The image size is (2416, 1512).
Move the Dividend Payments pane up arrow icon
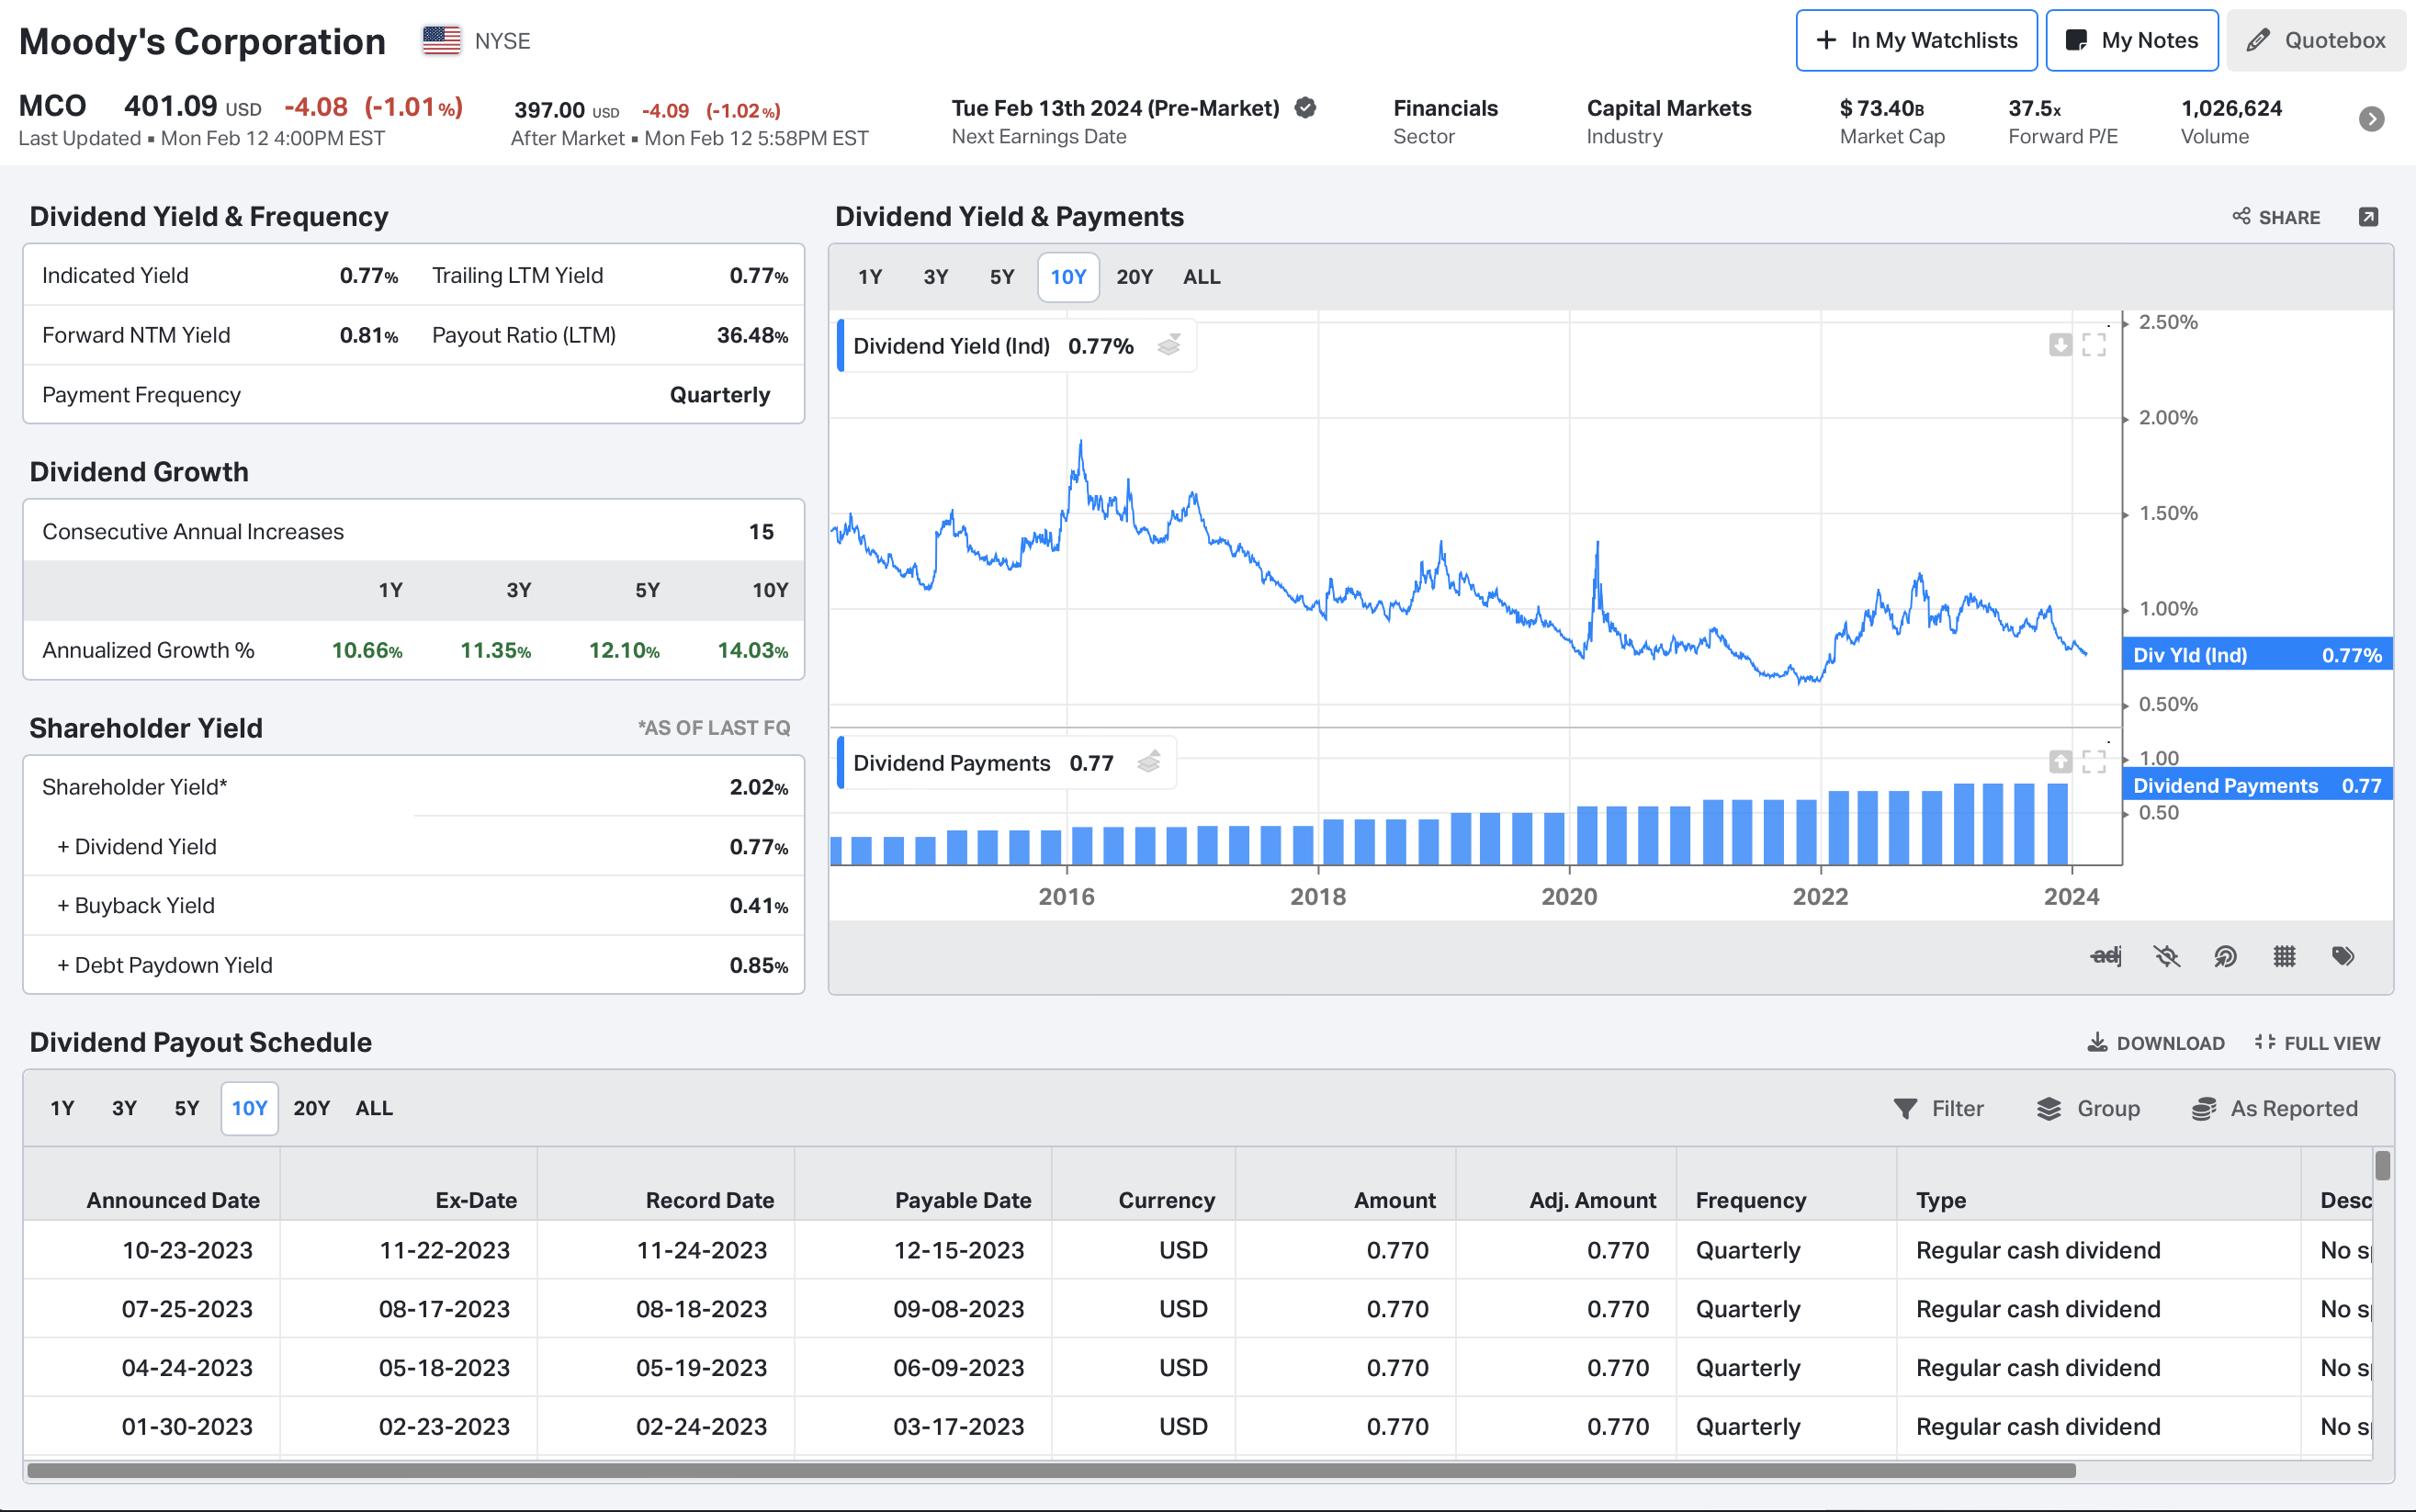[x=2060, y=762]
